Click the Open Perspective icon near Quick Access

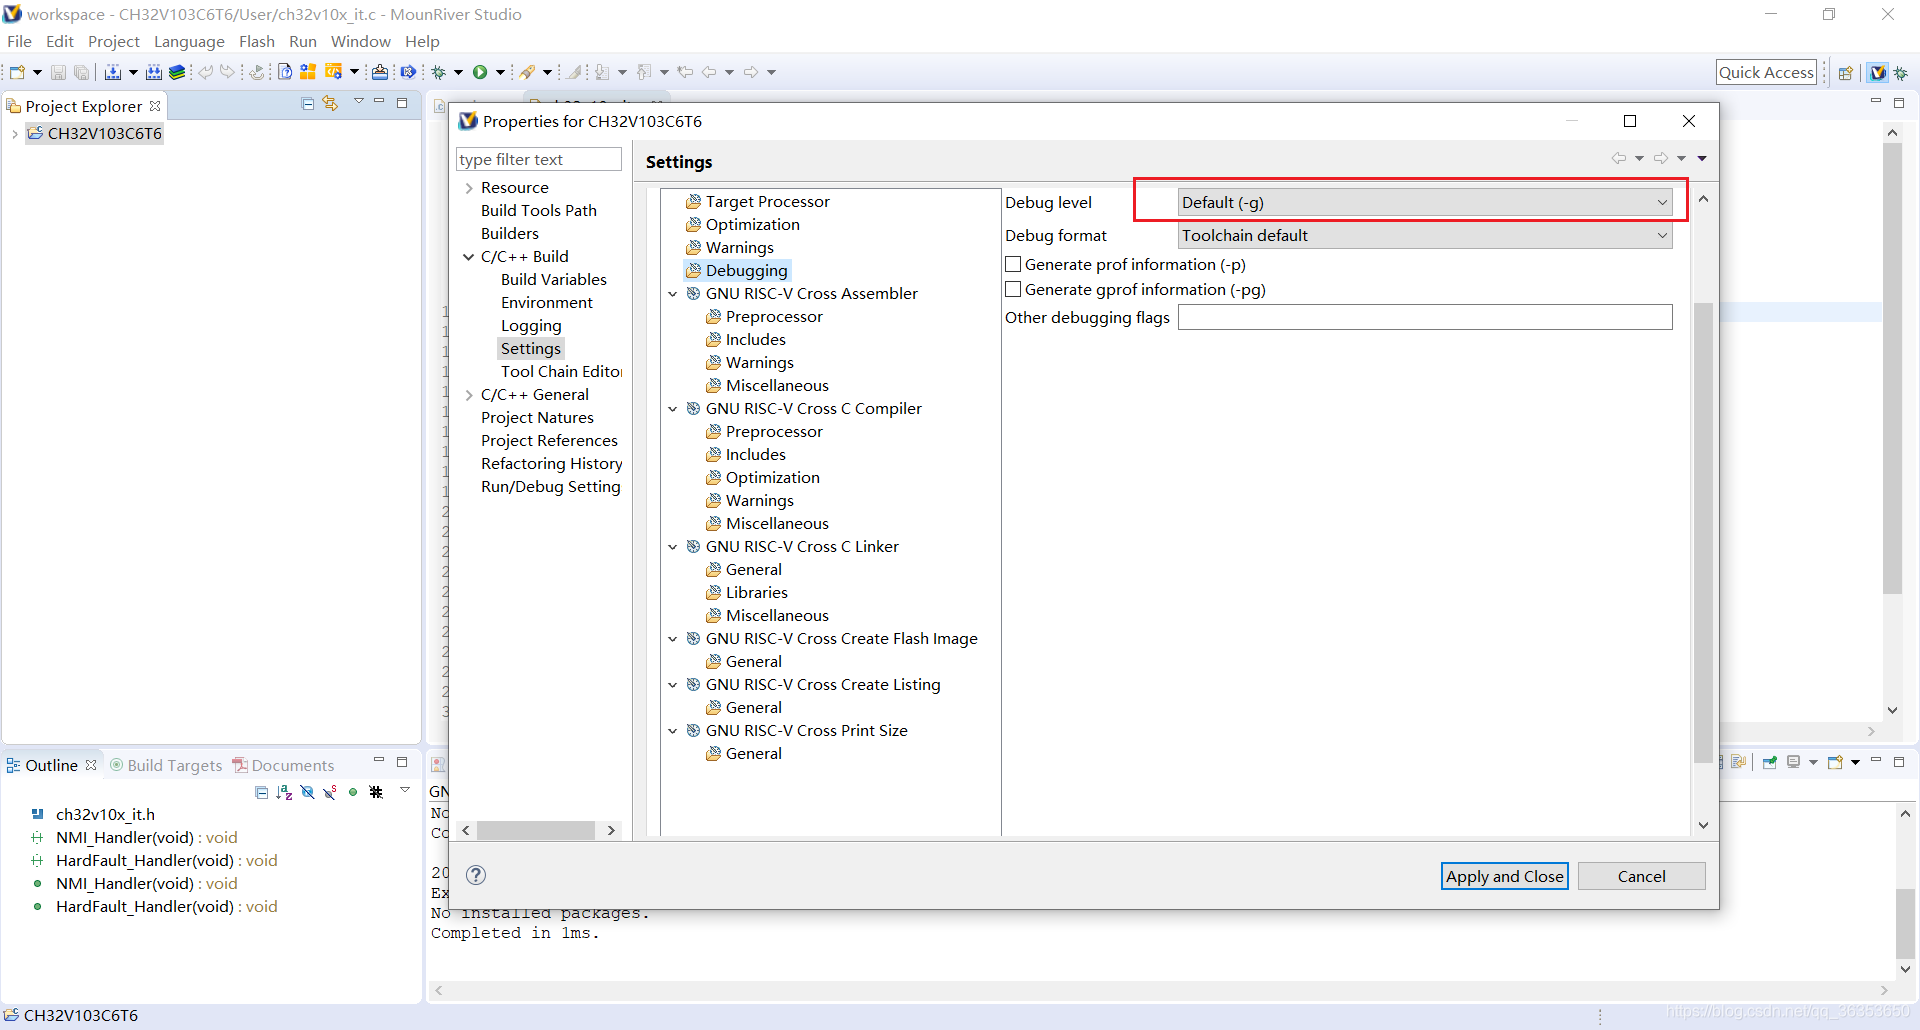click(x=1846, y=72)
